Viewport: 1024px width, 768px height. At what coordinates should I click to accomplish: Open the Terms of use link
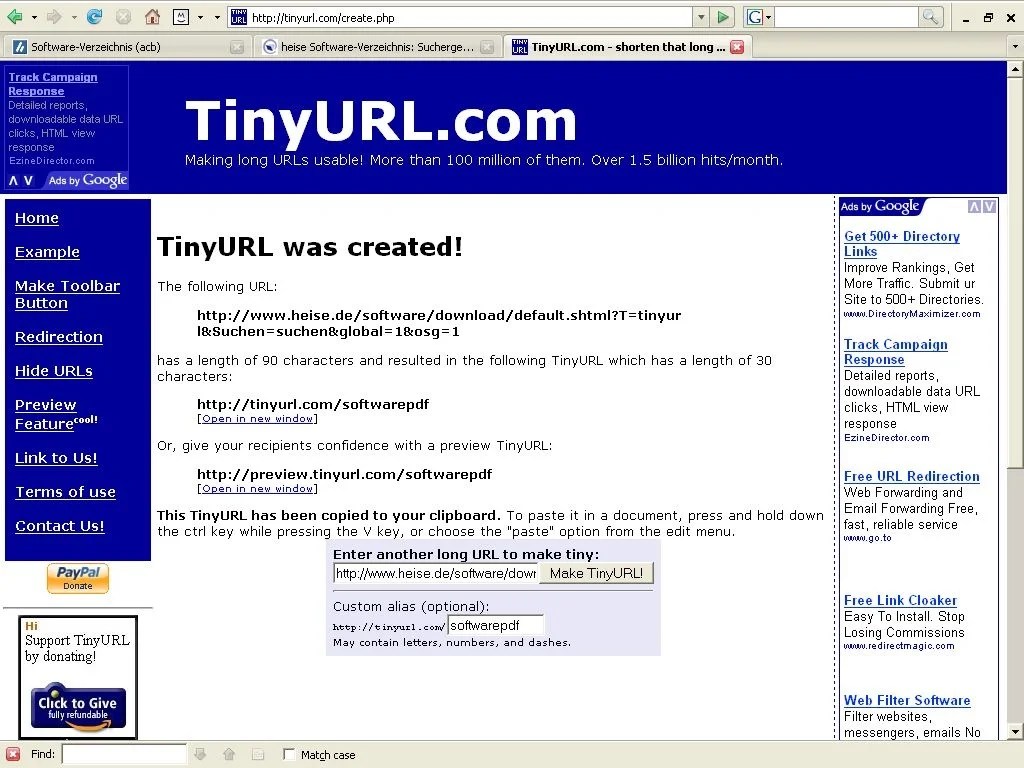tap(65, 492)
